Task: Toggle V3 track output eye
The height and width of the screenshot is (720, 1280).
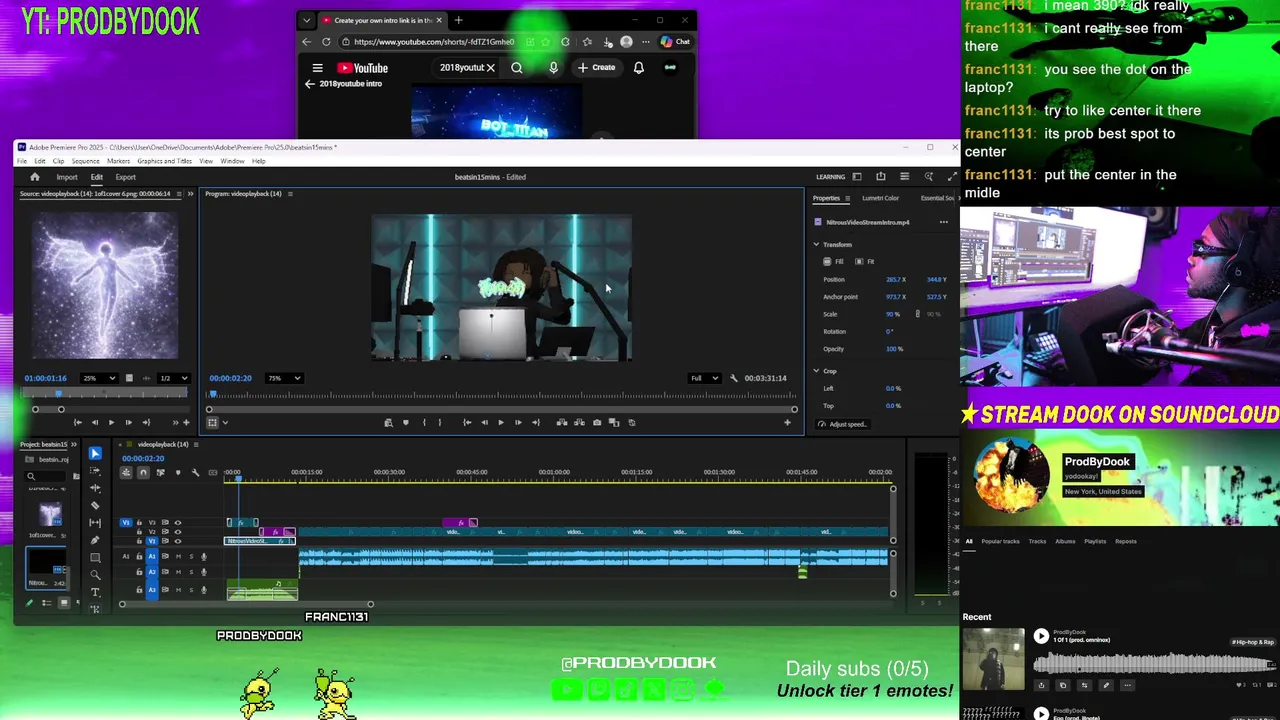Action: [x=178, y=522]
